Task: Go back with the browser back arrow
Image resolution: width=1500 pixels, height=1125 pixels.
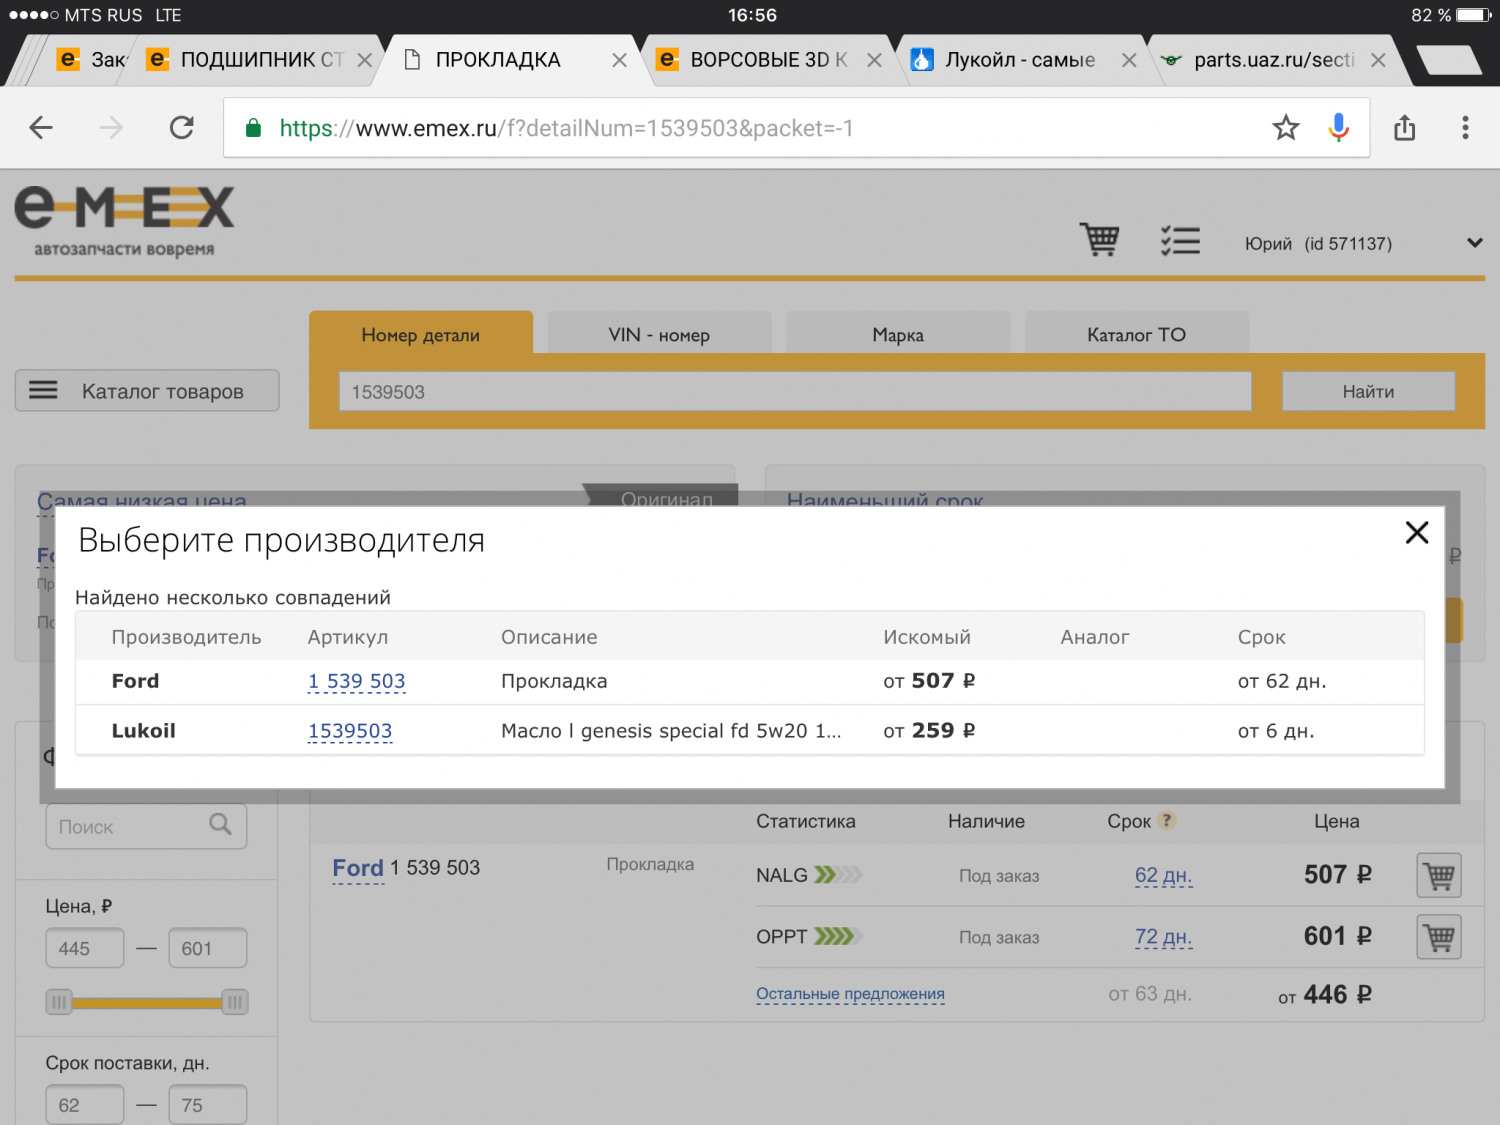Action: click(41, 128)
